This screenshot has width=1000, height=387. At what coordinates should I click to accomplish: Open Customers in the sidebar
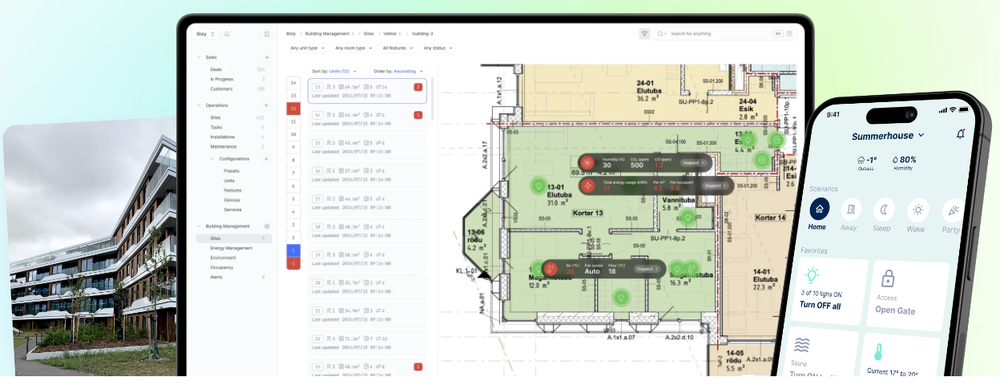pos(221,89)
